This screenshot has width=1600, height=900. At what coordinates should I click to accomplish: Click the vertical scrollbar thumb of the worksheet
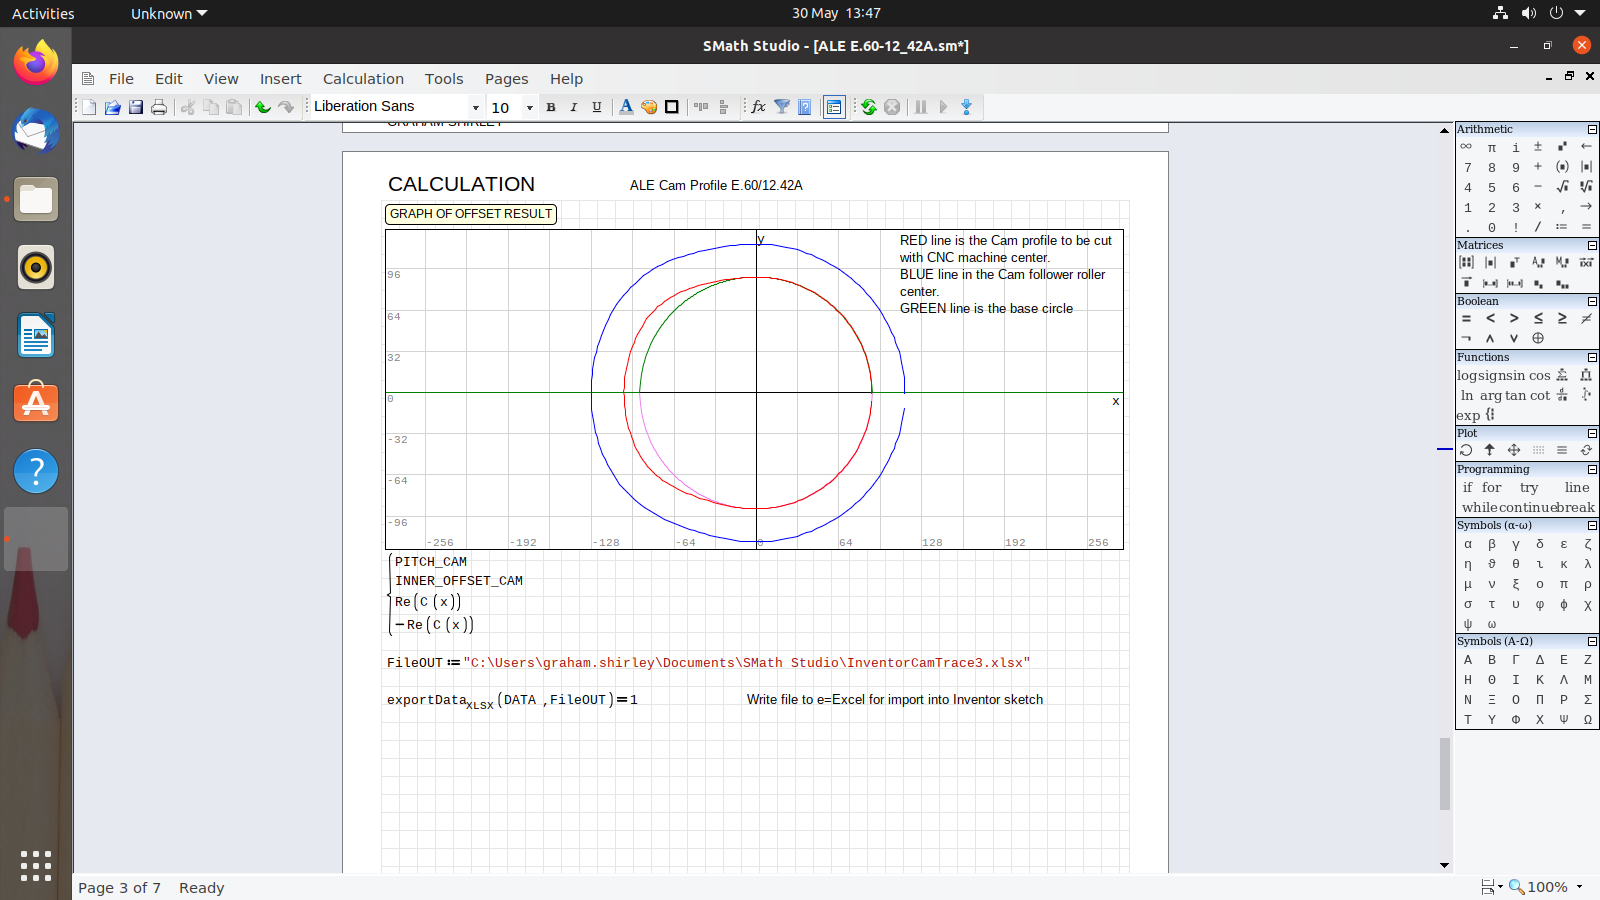pos(1444,774)
